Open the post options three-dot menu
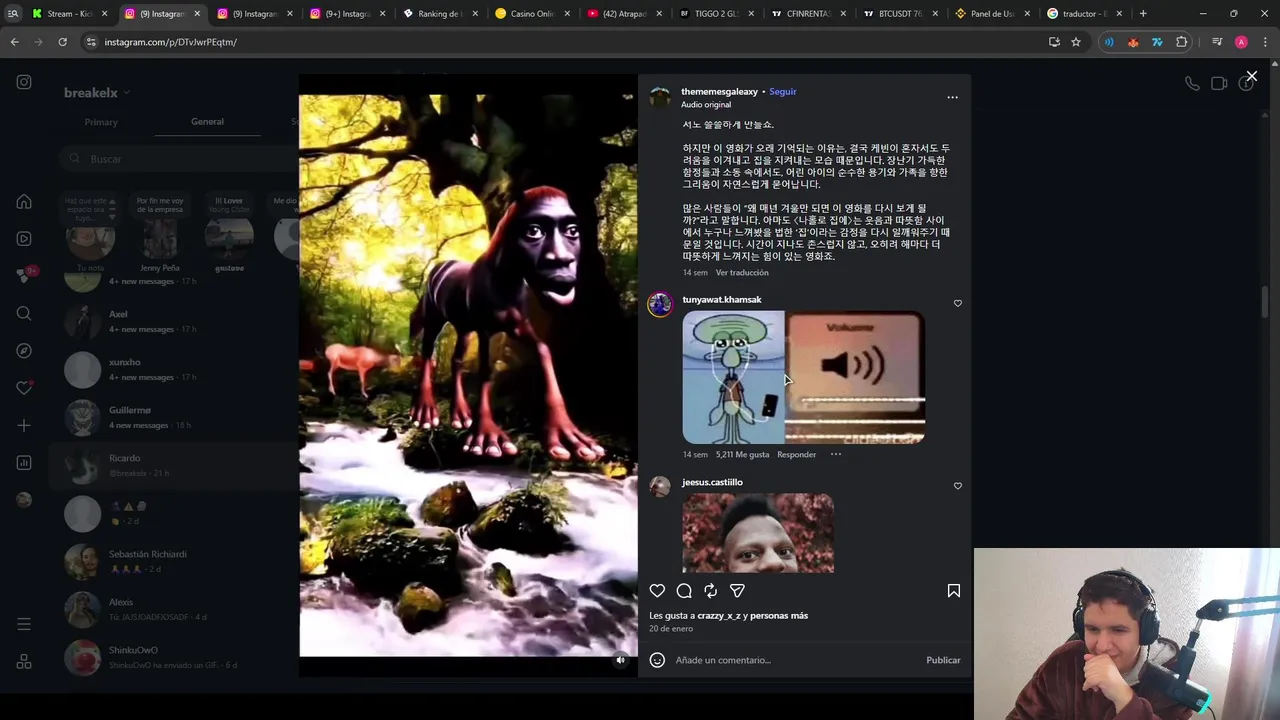 [x=952, y=97]
